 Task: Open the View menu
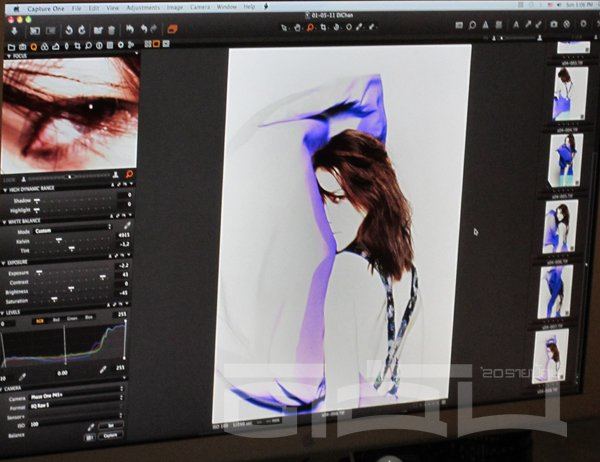coord(112,8)
